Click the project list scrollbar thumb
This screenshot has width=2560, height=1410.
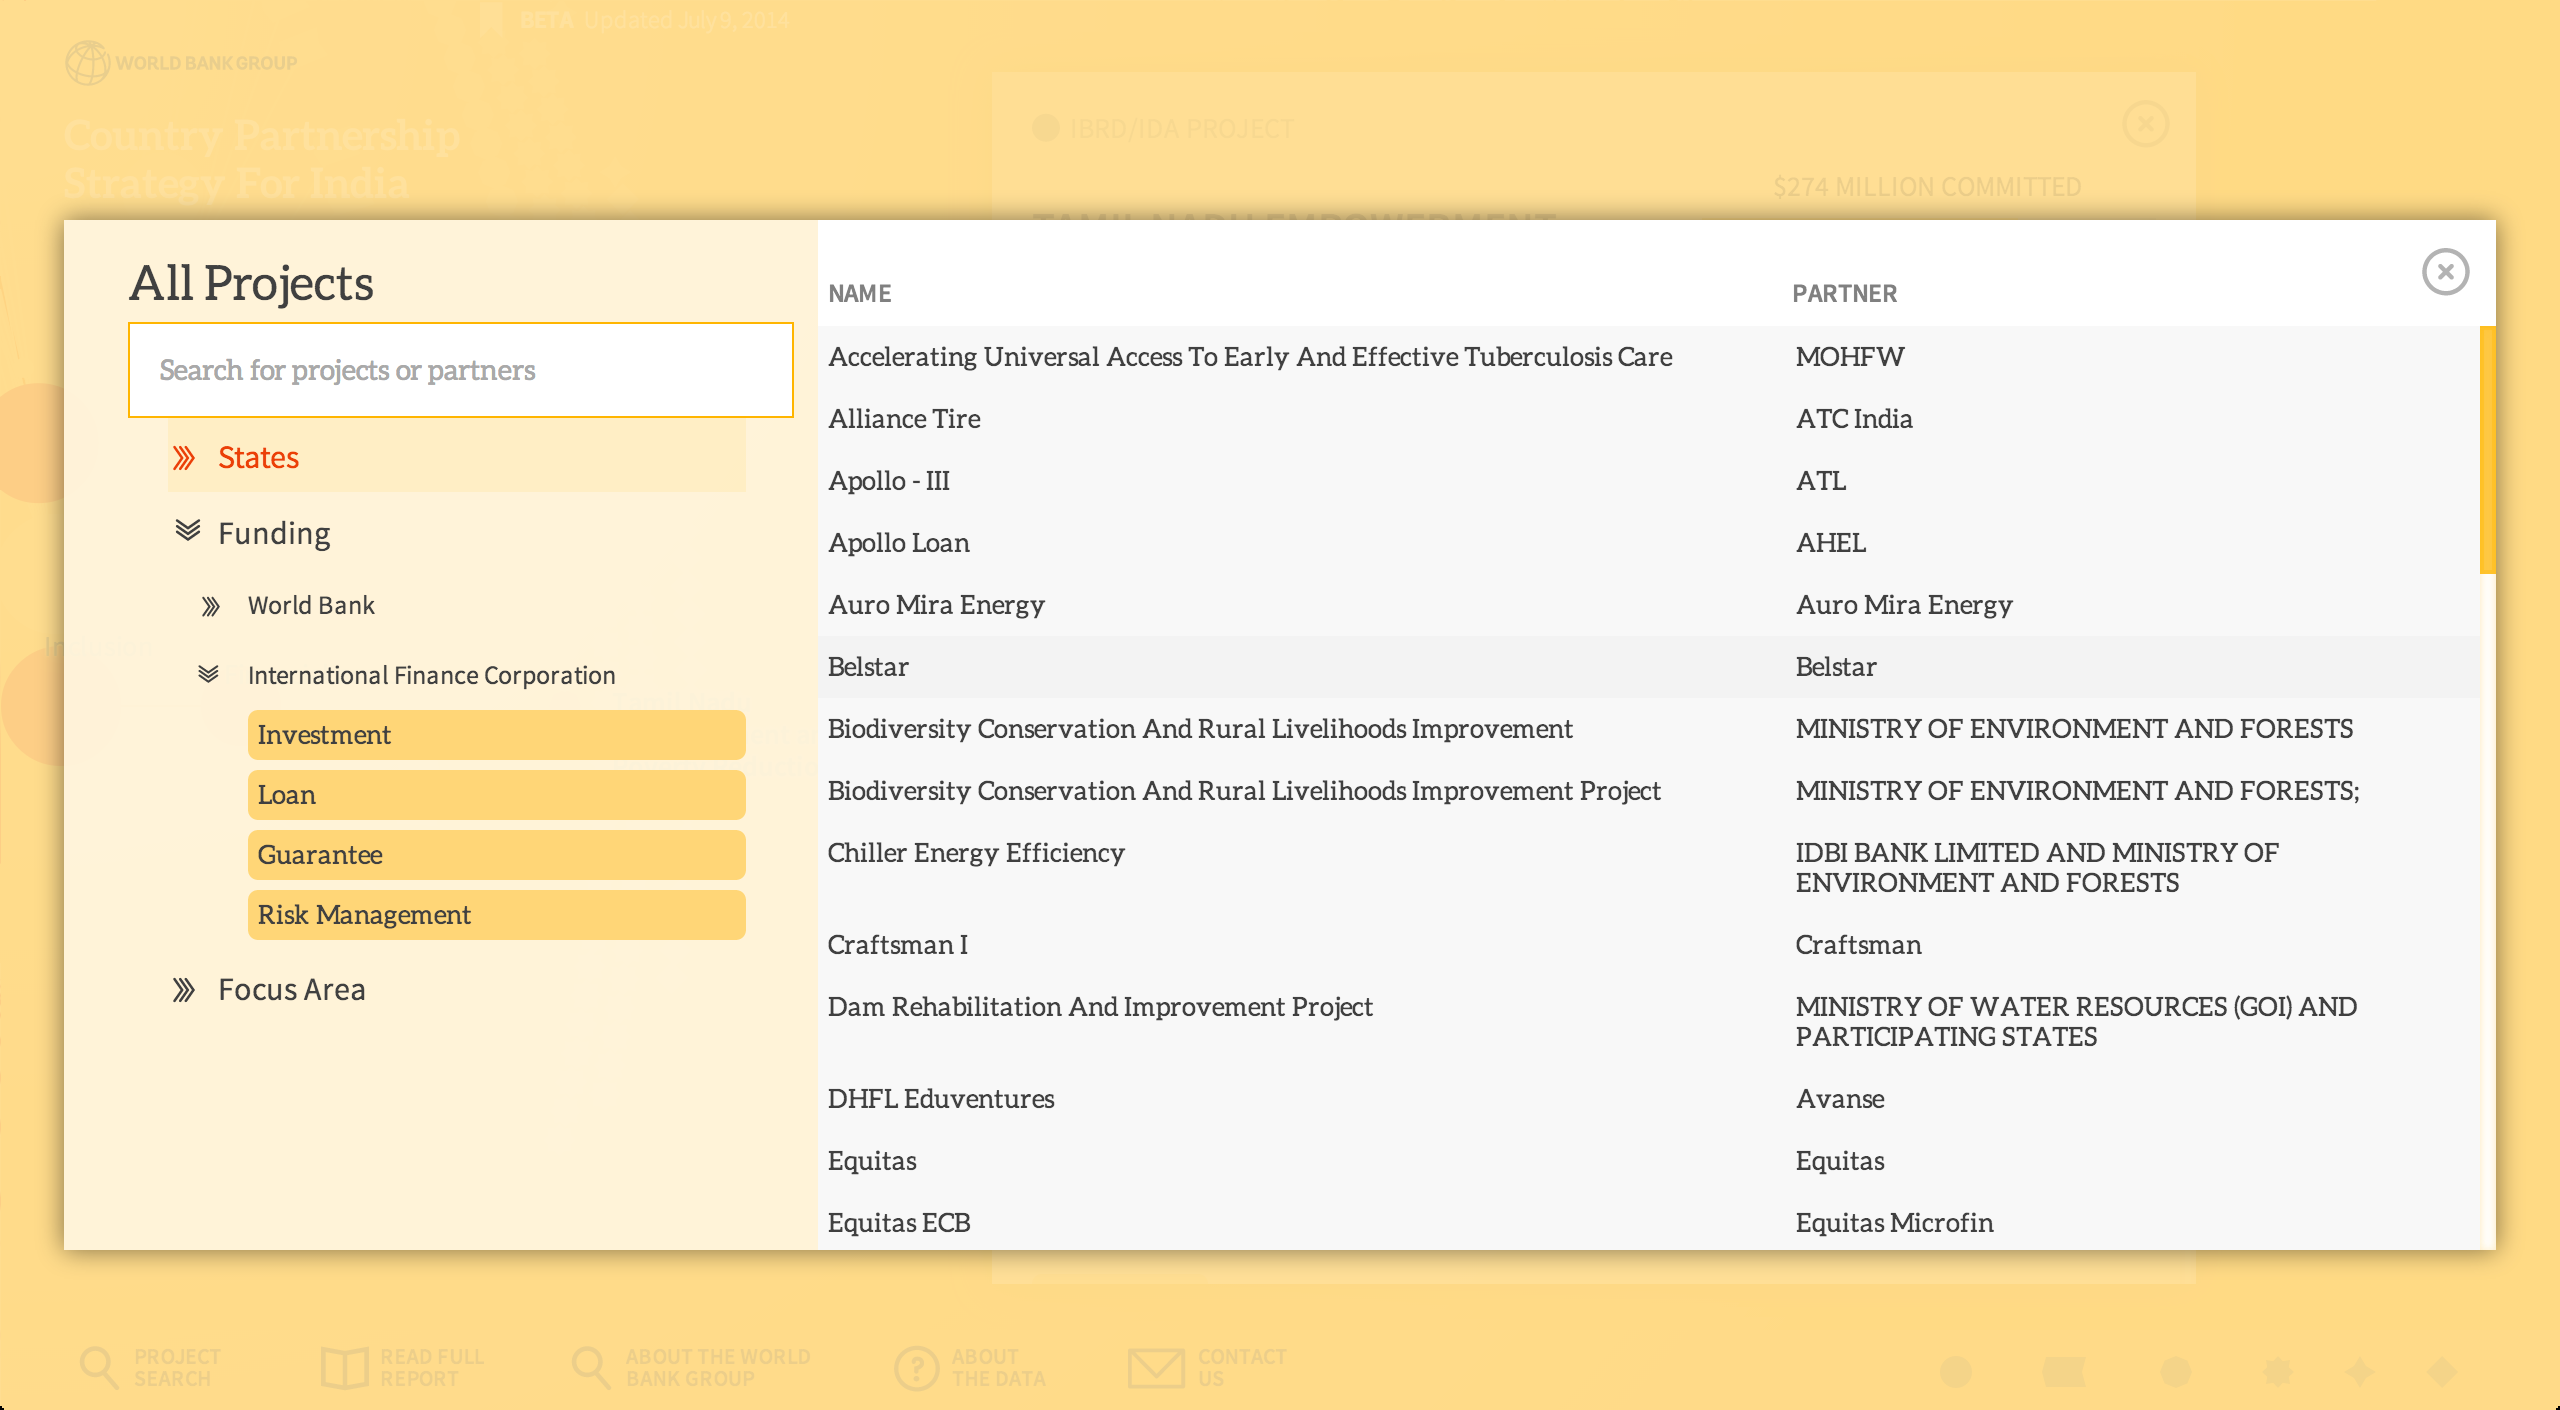(2487, 450)
